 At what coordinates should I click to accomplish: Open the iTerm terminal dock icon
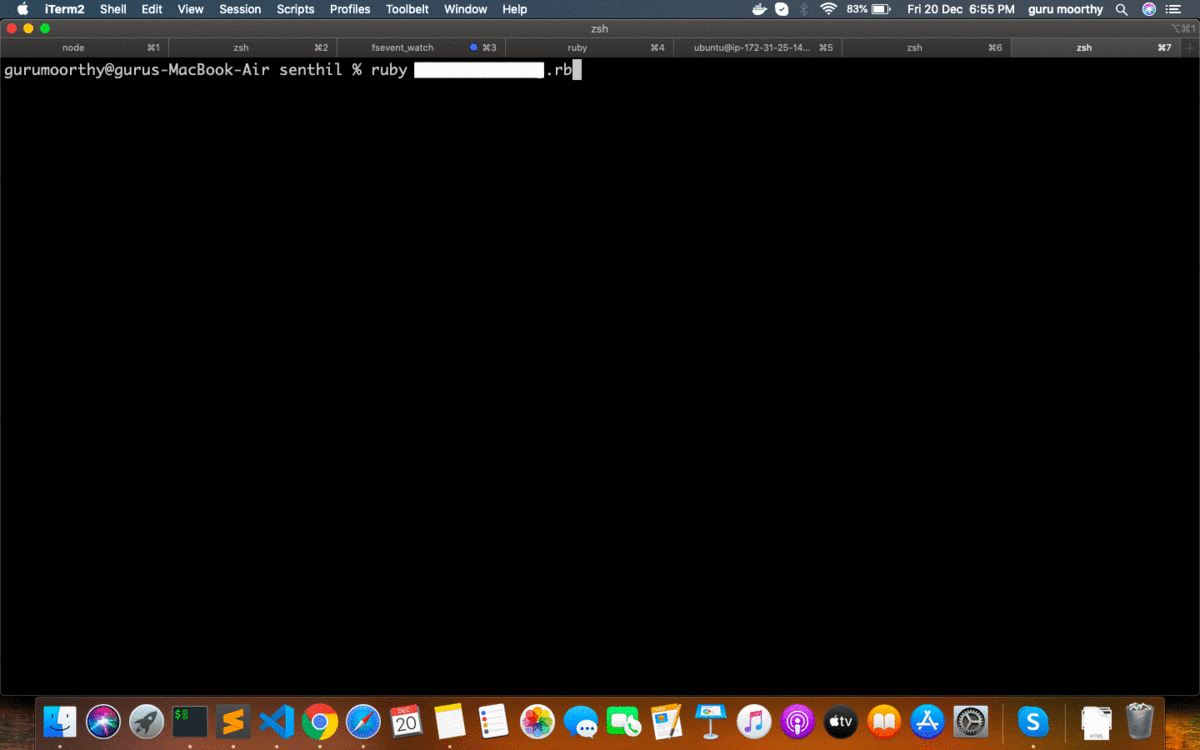(190, 721)
